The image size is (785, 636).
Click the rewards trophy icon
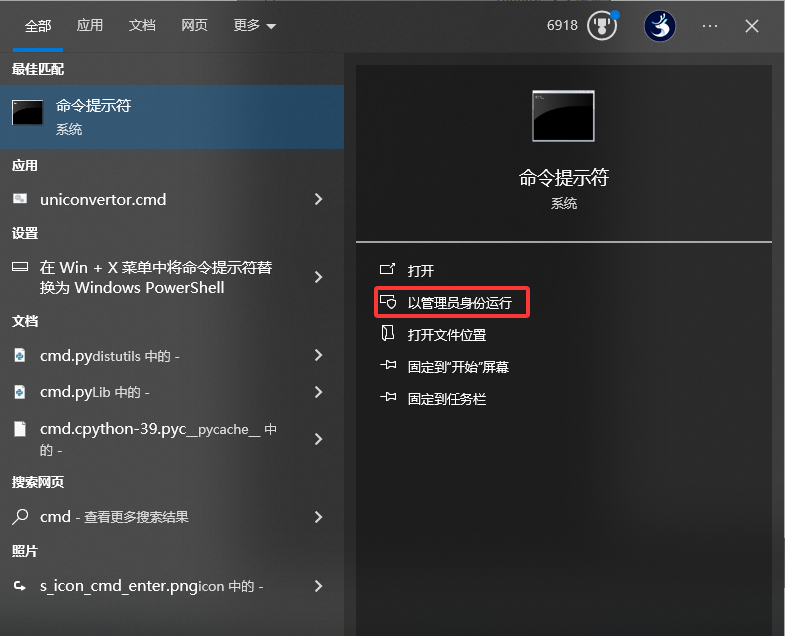(602, 26)
